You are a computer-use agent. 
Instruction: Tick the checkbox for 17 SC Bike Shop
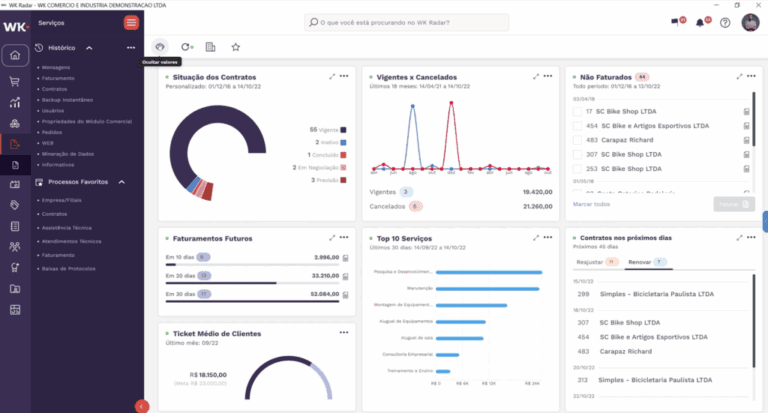[x=576, y=112]
